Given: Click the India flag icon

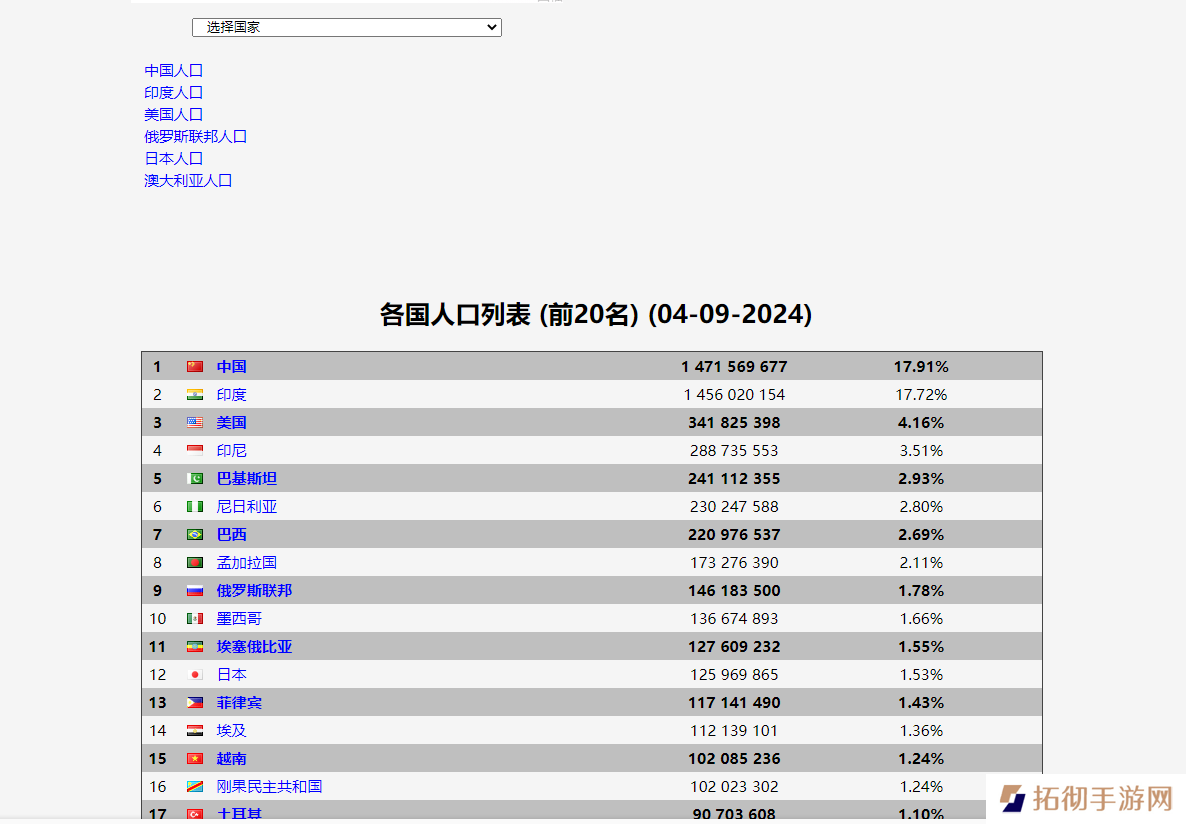Looking at the screenshot, I should coord(195,395).
